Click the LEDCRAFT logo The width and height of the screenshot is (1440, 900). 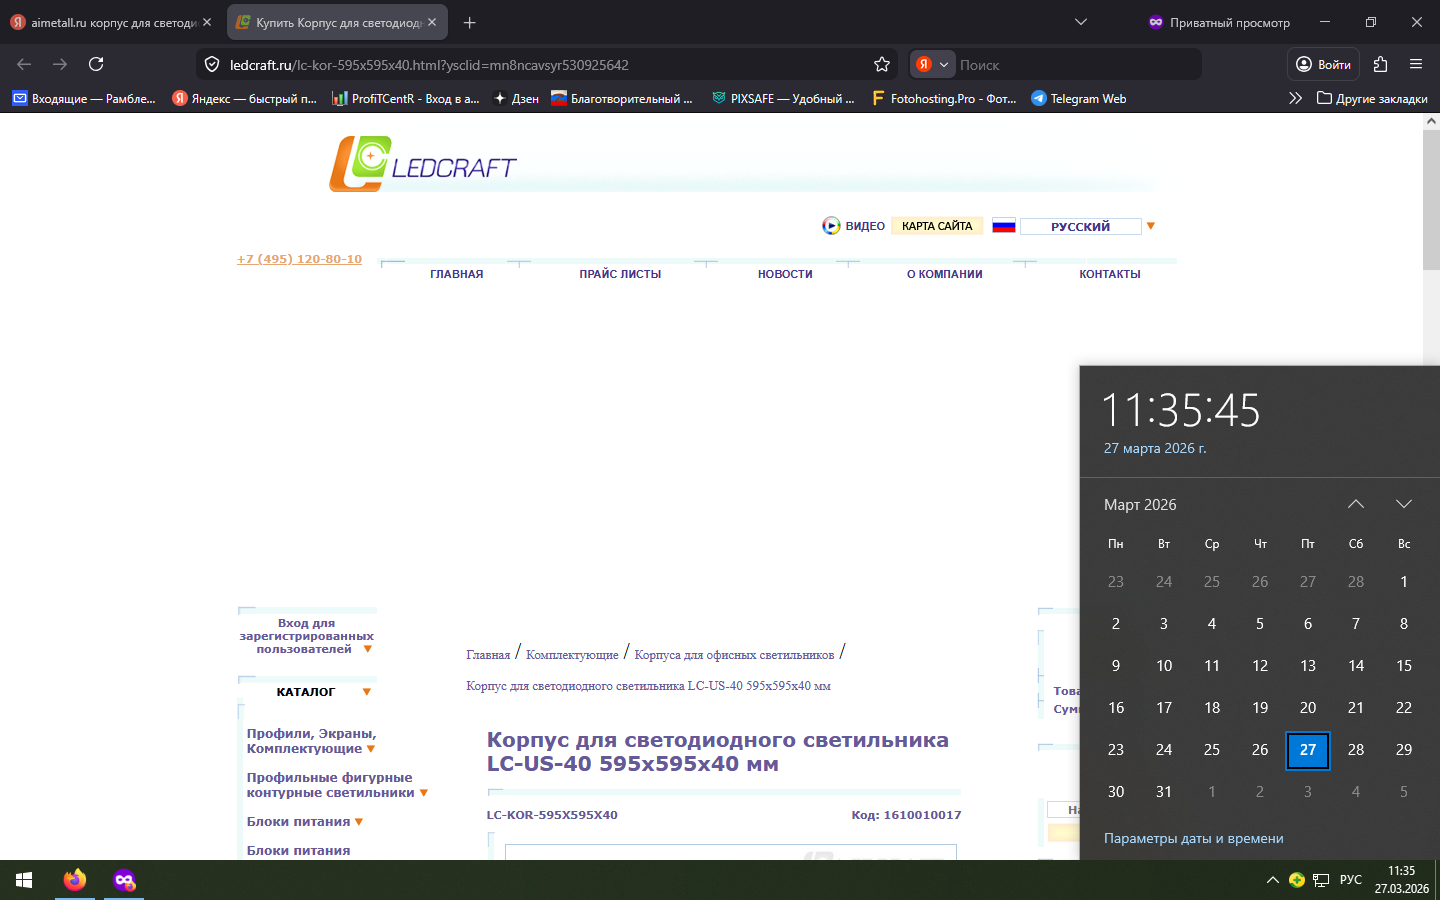coord(423,164)
